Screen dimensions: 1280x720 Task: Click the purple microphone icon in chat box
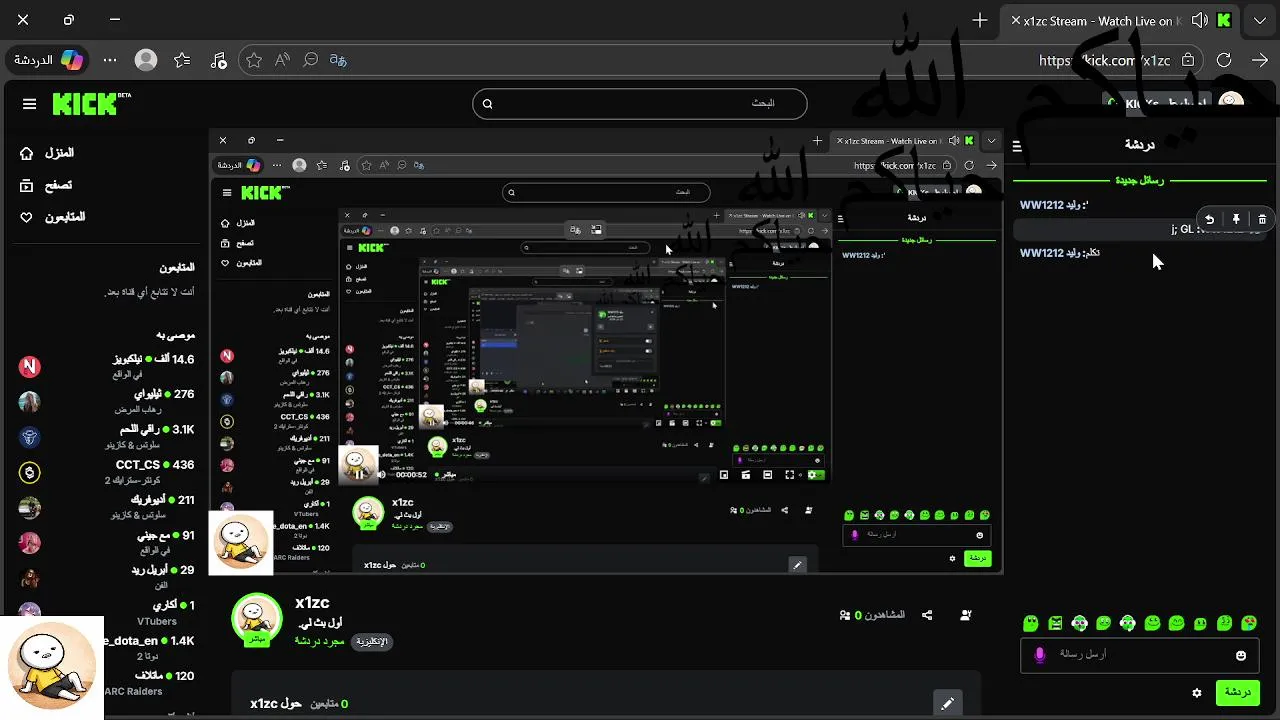1040,655
